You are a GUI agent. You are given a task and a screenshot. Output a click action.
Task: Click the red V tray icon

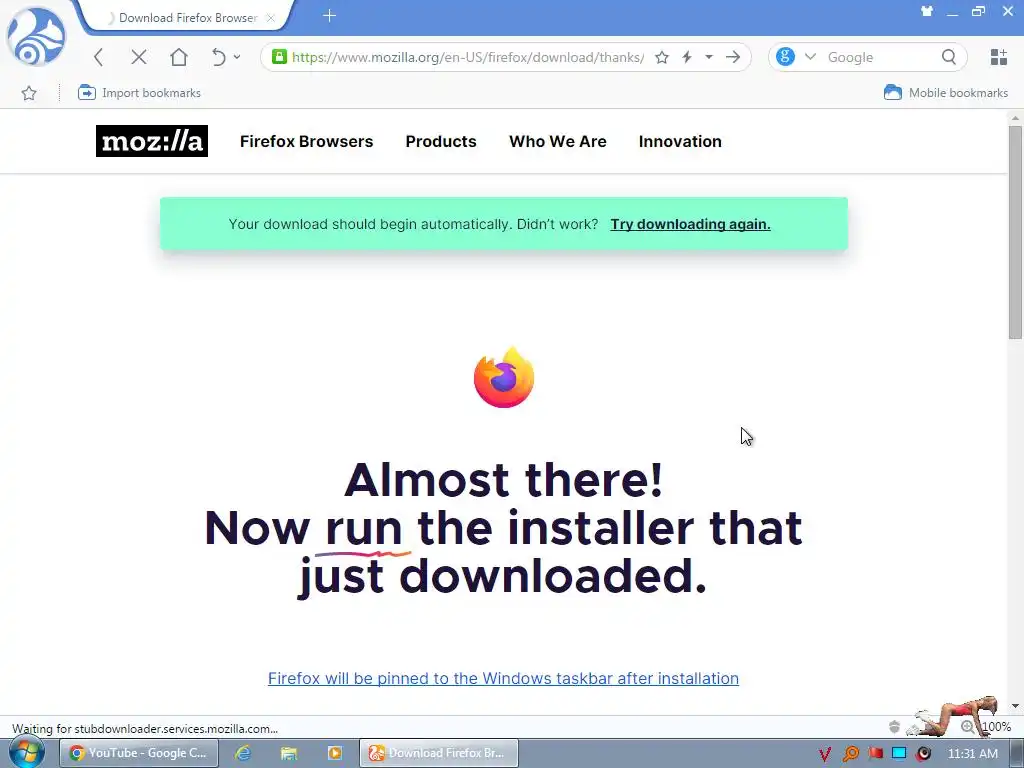coord(825,754)
